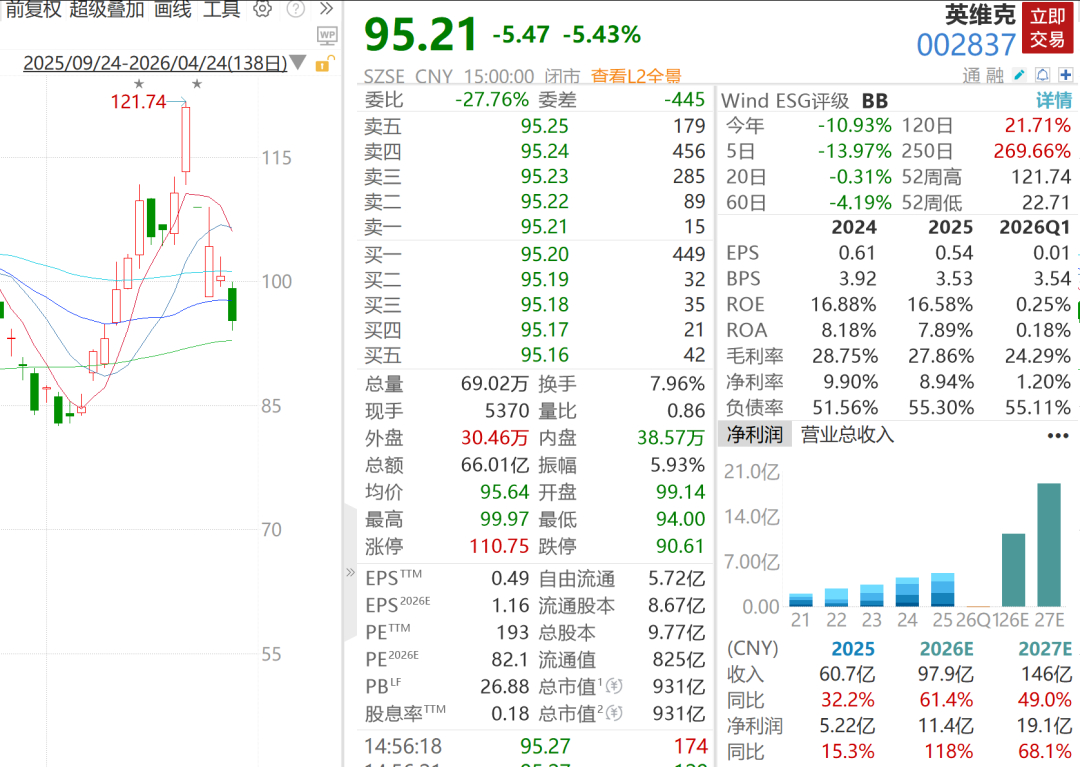Viewport: 1080px width, 767px height.
Task: Click the 25 stacked profit bar
Action: 942,590
